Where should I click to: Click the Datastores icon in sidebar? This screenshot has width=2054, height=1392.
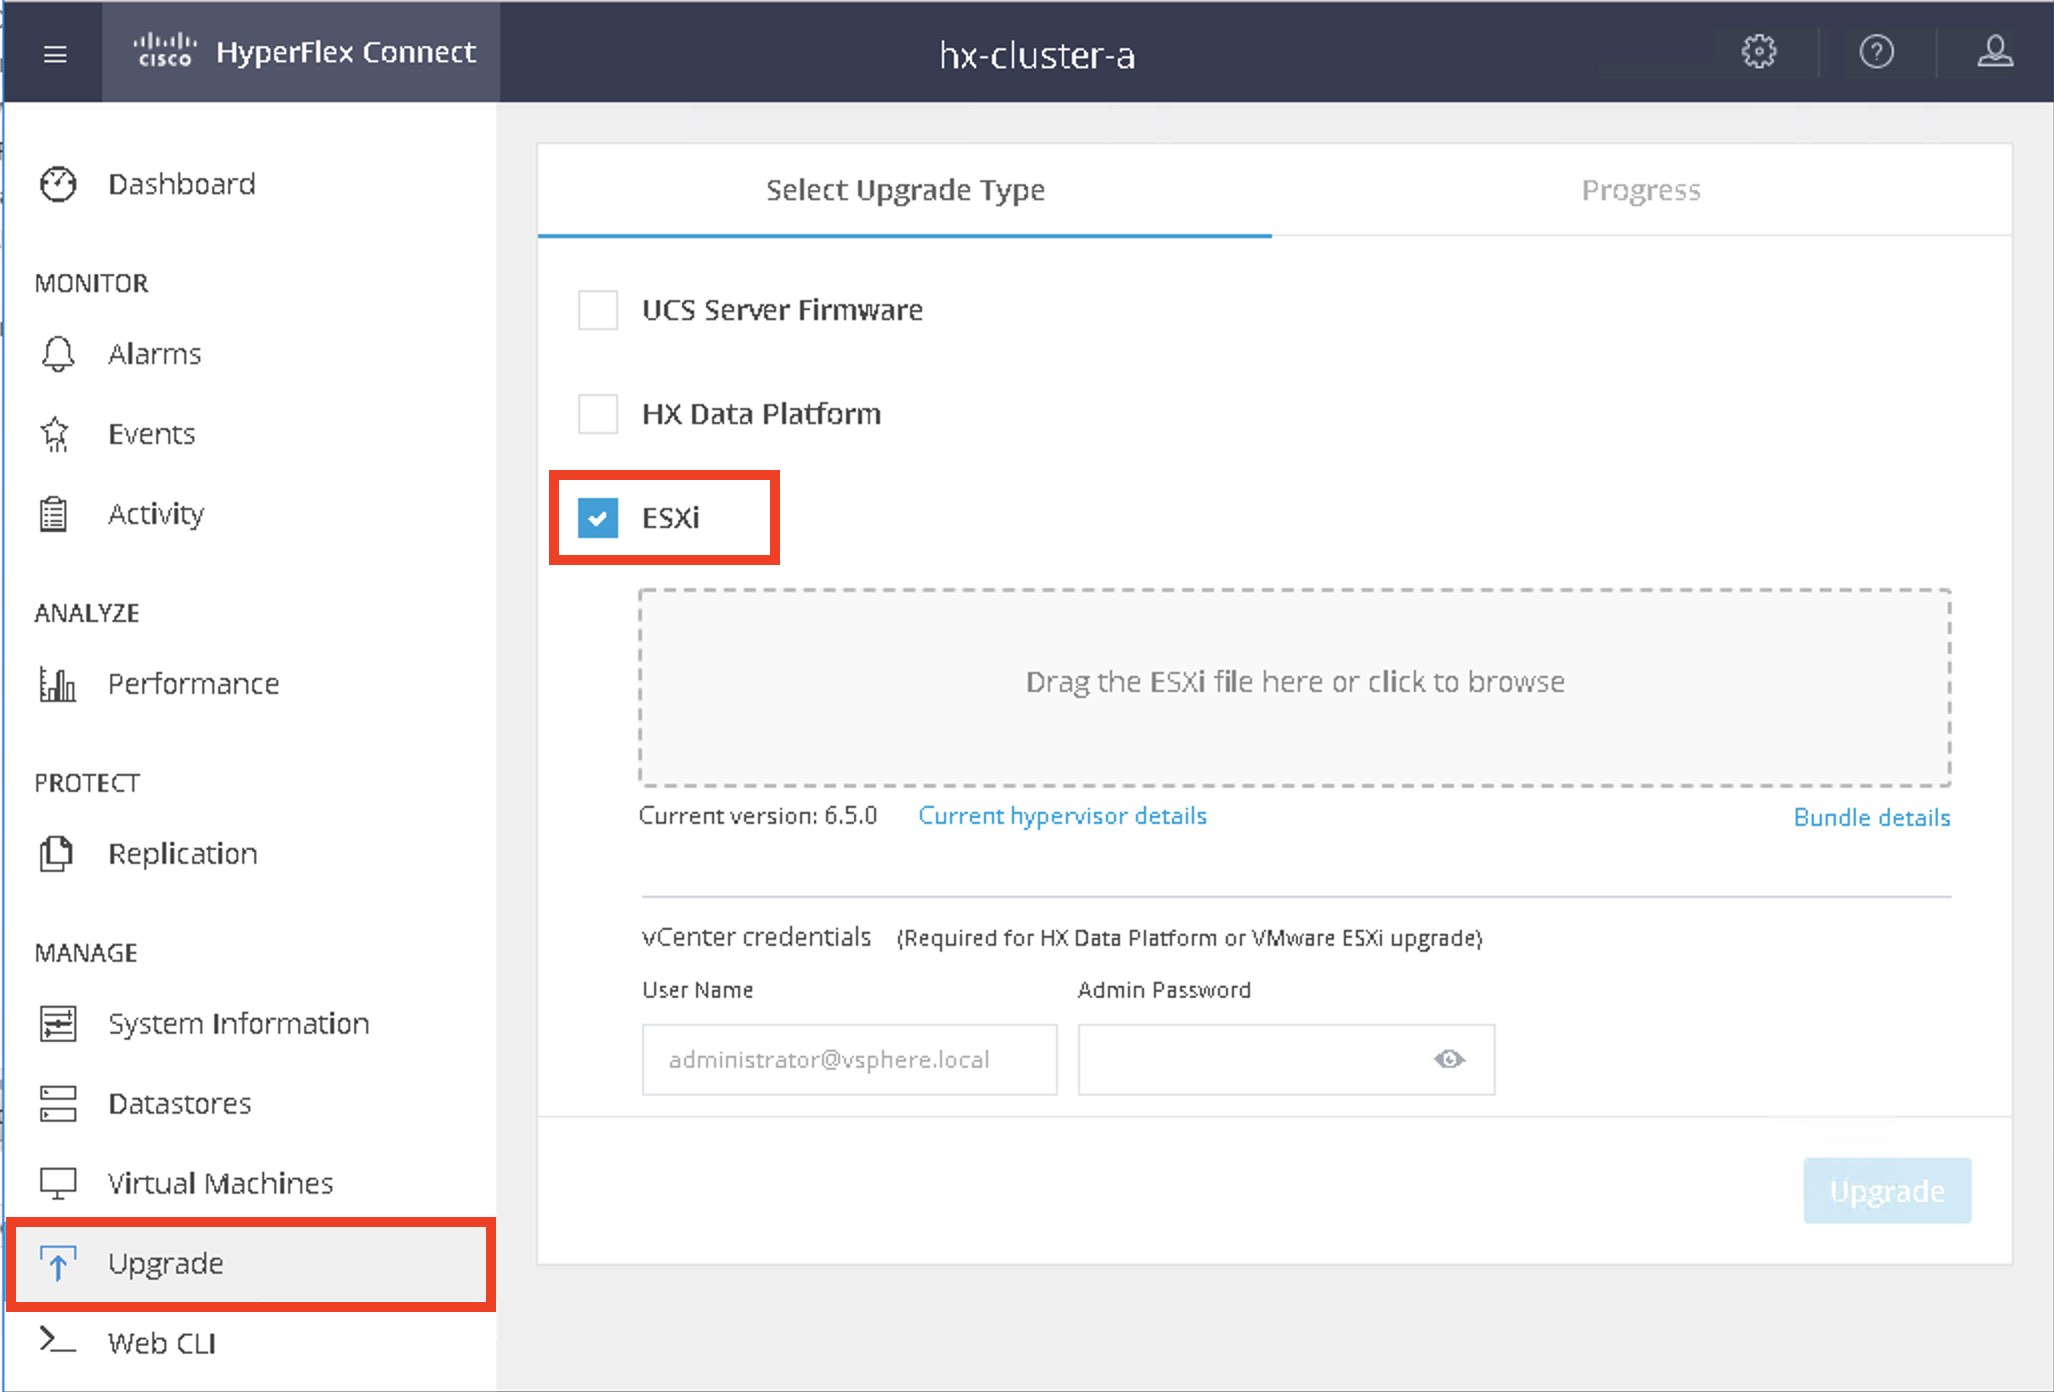[58, 1103]
